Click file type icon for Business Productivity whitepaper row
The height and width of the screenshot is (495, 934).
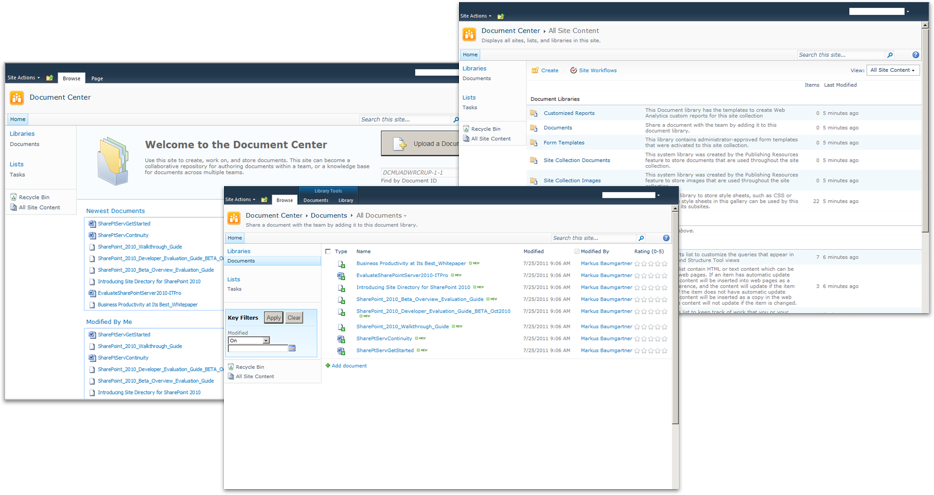click(341, 264)
